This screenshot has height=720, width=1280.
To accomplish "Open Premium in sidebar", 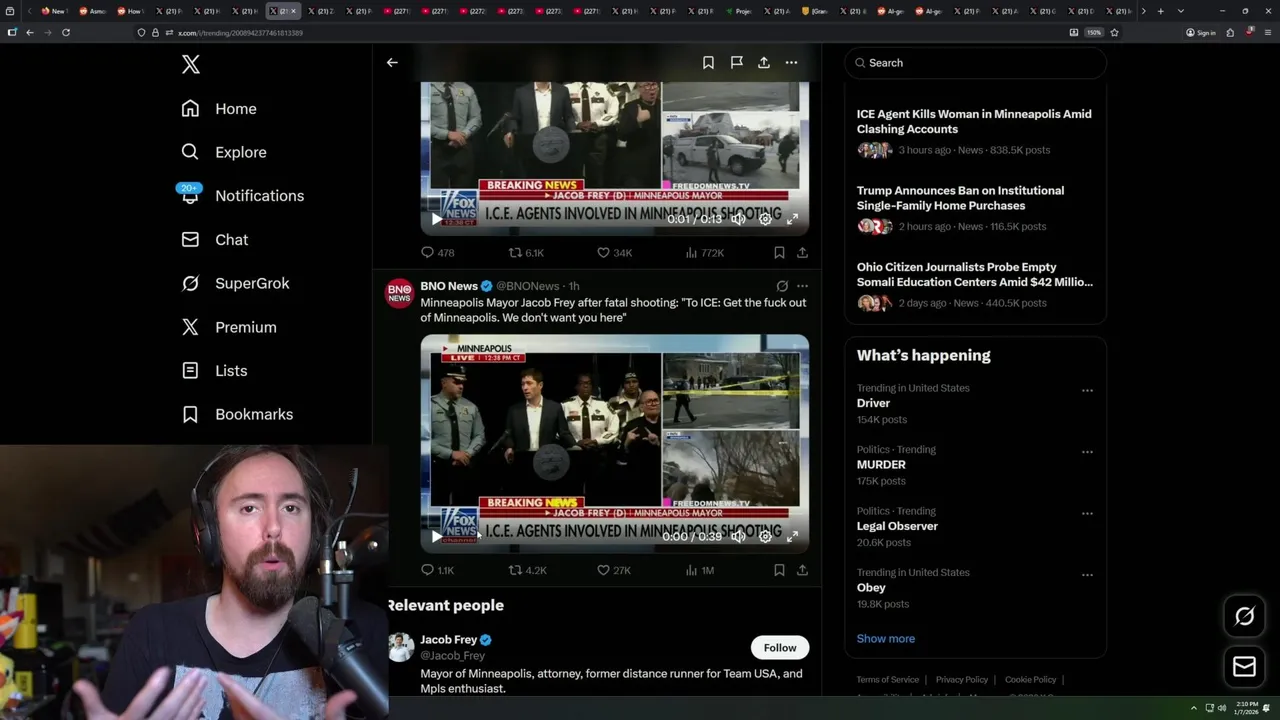I will click(229, 327).
